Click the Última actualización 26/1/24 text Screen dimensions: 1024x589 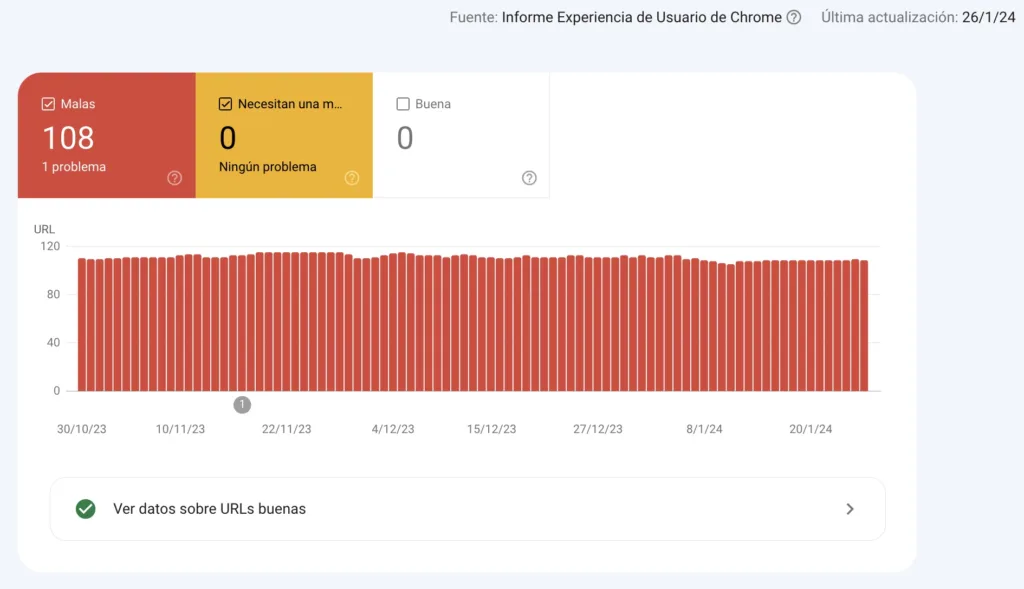click(918, 18)
